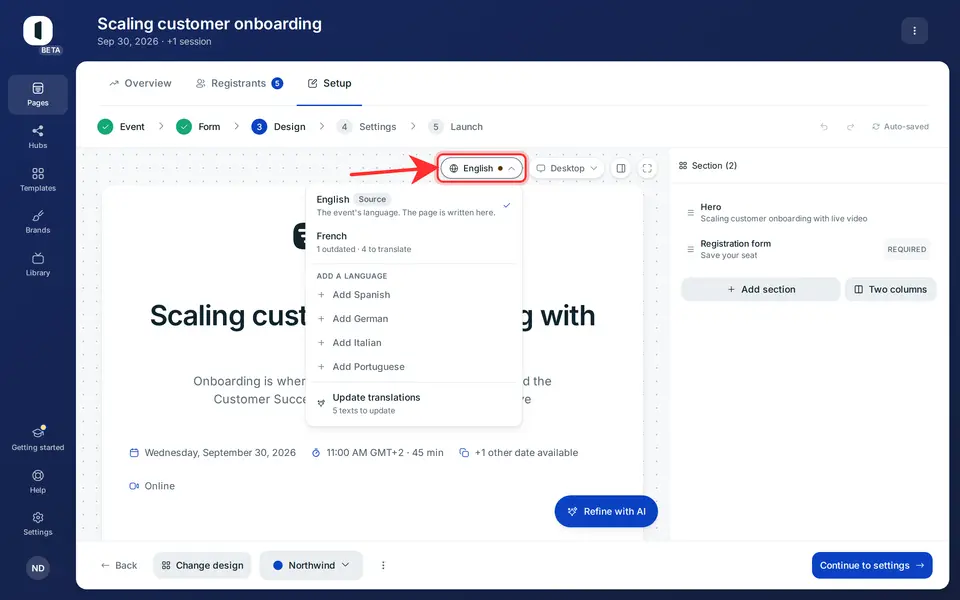This screenshot has width=960, height=600.
Task: Open the three-dot menu beside Northwind
Action: pyautogui.click(x=383, y=565)
